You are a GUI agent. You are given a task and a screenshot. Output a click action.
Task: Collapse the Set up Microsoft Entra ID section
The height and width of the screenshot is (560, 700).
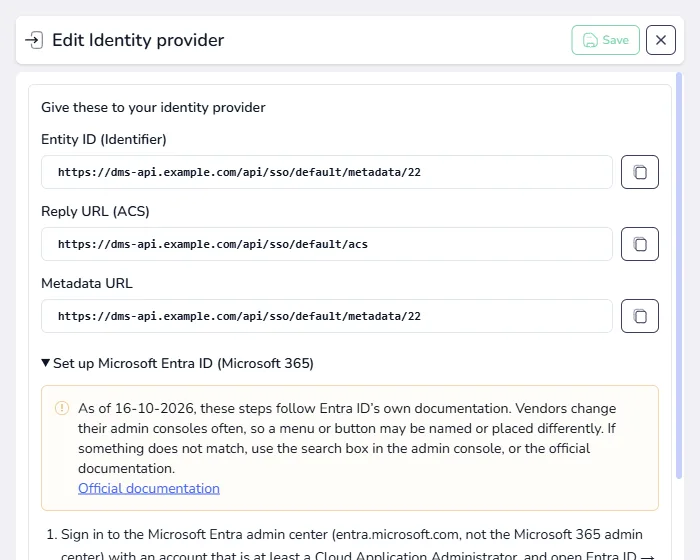tap(177, 363)
